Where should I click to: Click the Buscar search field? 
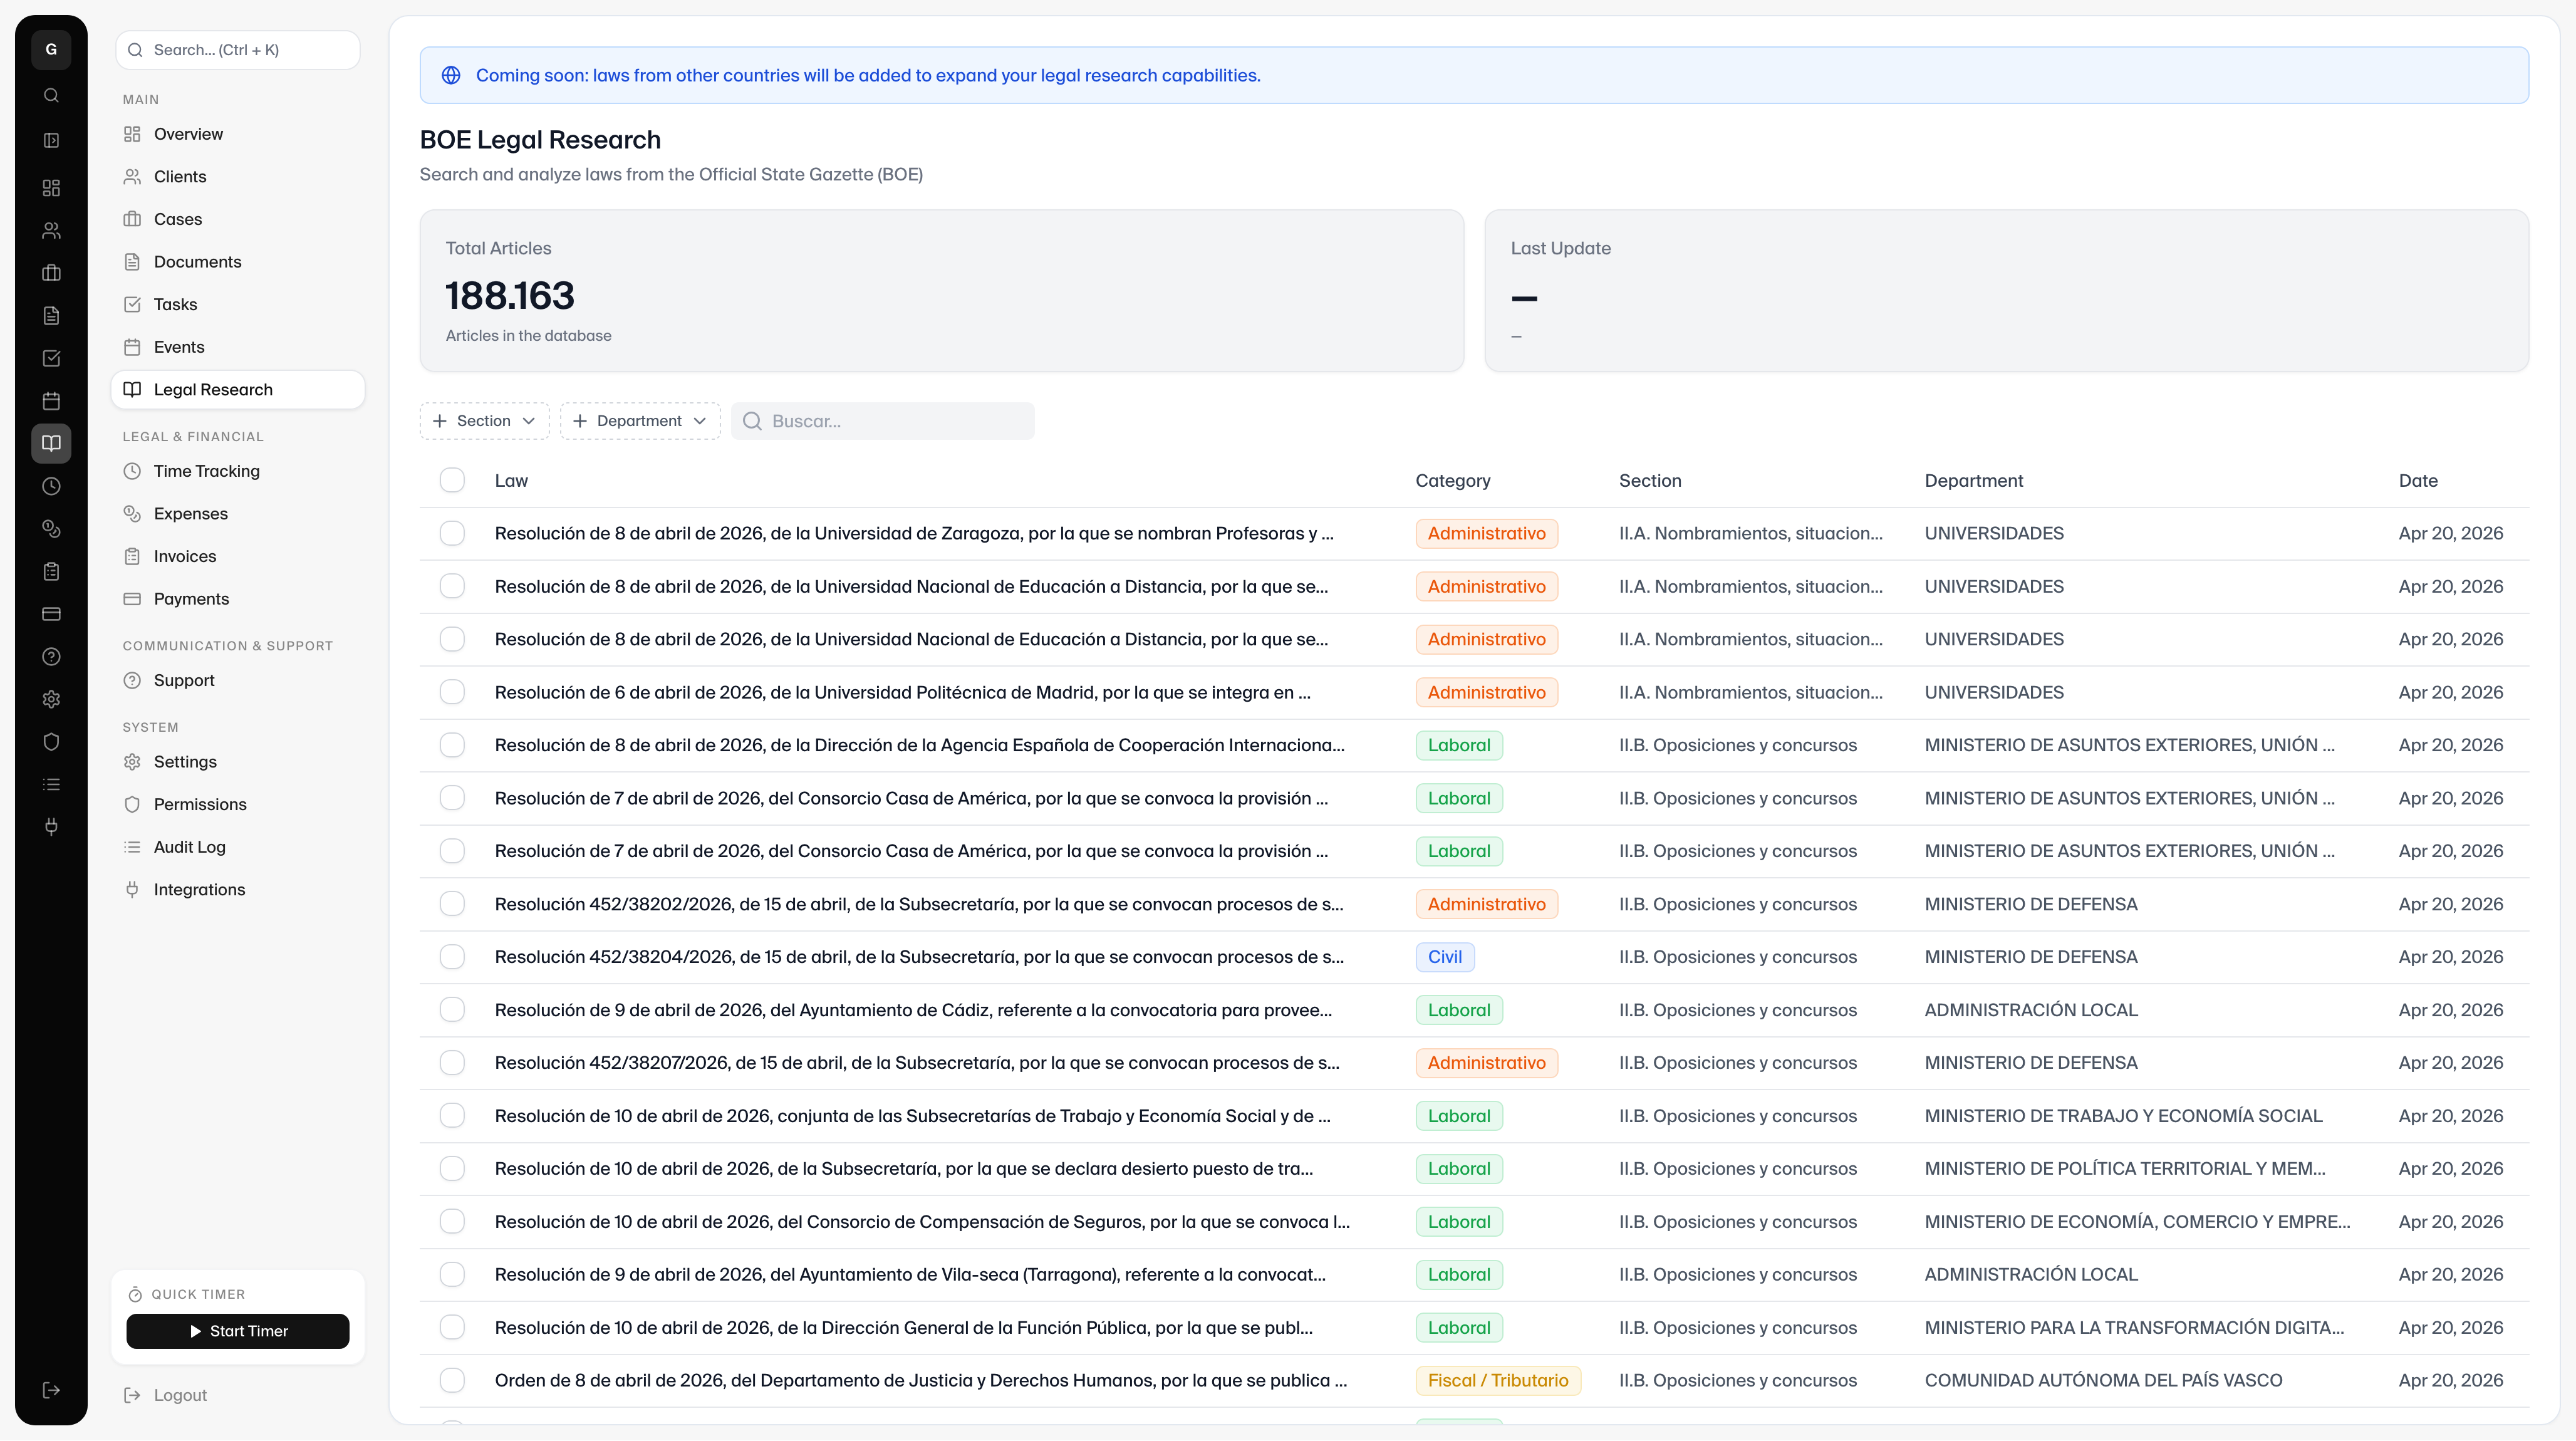895,421
